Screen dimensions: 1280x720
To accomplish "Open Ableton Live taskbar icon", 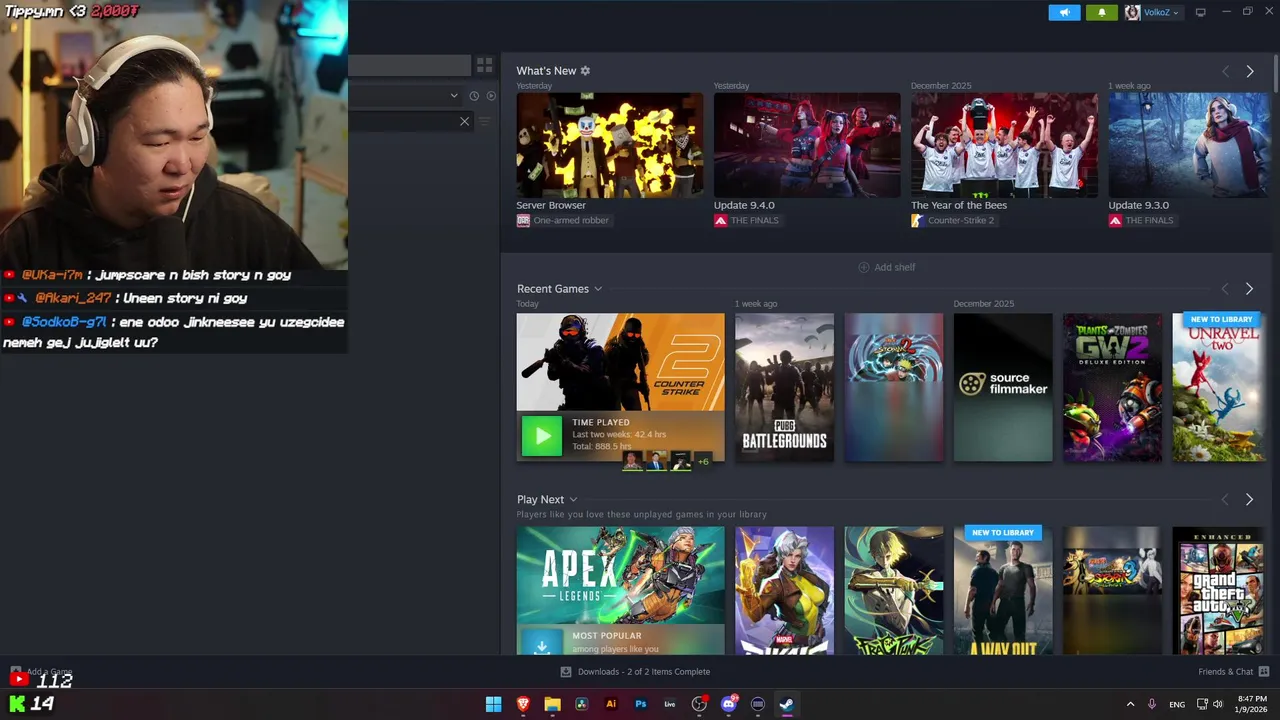I will click(670, 704).
